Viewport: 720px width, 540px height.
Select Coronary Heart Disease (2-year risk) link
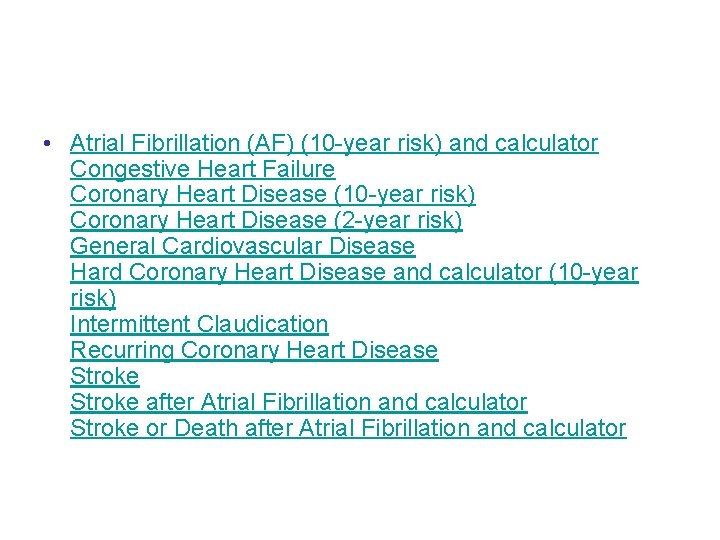click(x=266, y=220)
